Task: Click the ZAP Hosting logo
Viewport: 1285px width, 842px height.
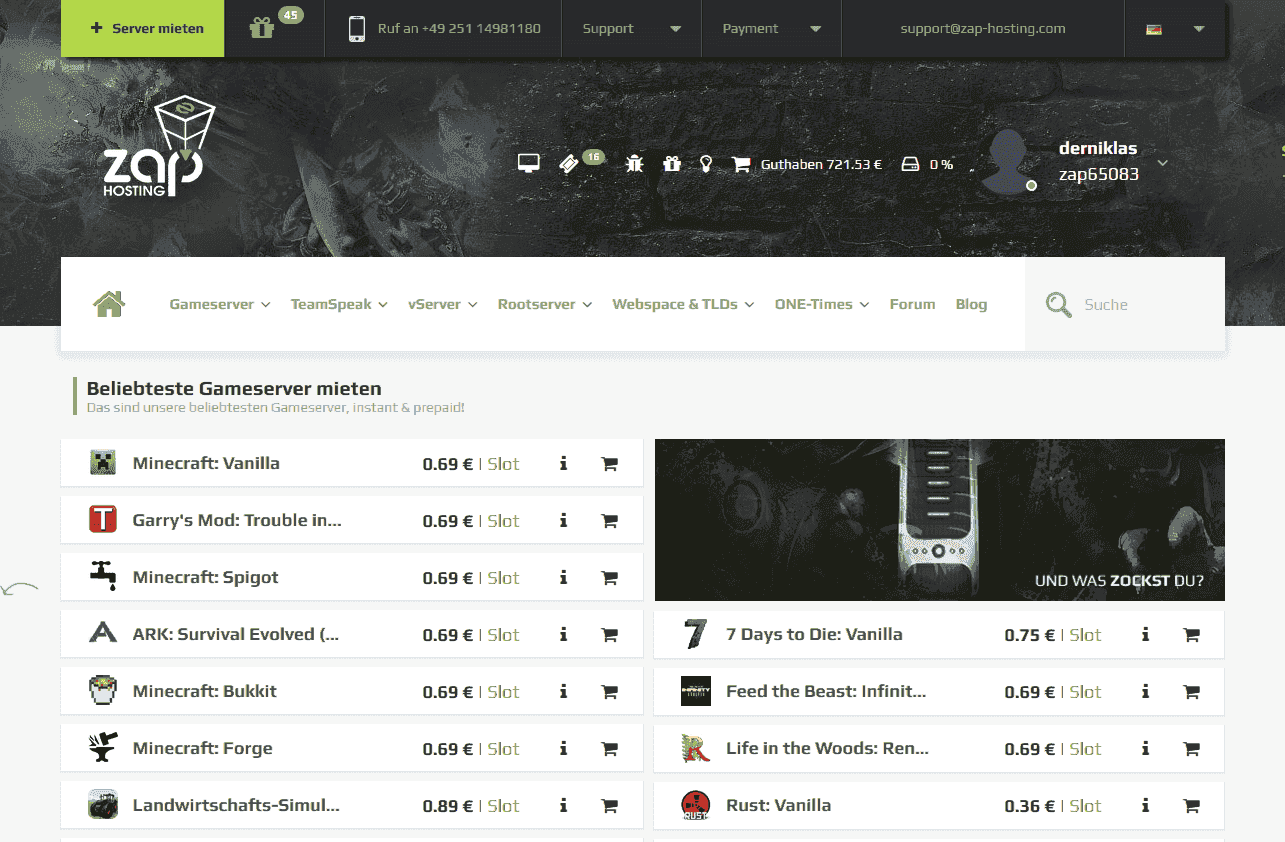Action: click(x=159, y=147)
